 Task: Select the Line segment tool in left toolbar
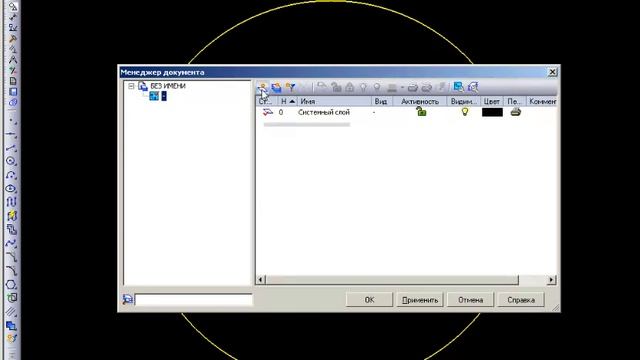click(12, 149)
